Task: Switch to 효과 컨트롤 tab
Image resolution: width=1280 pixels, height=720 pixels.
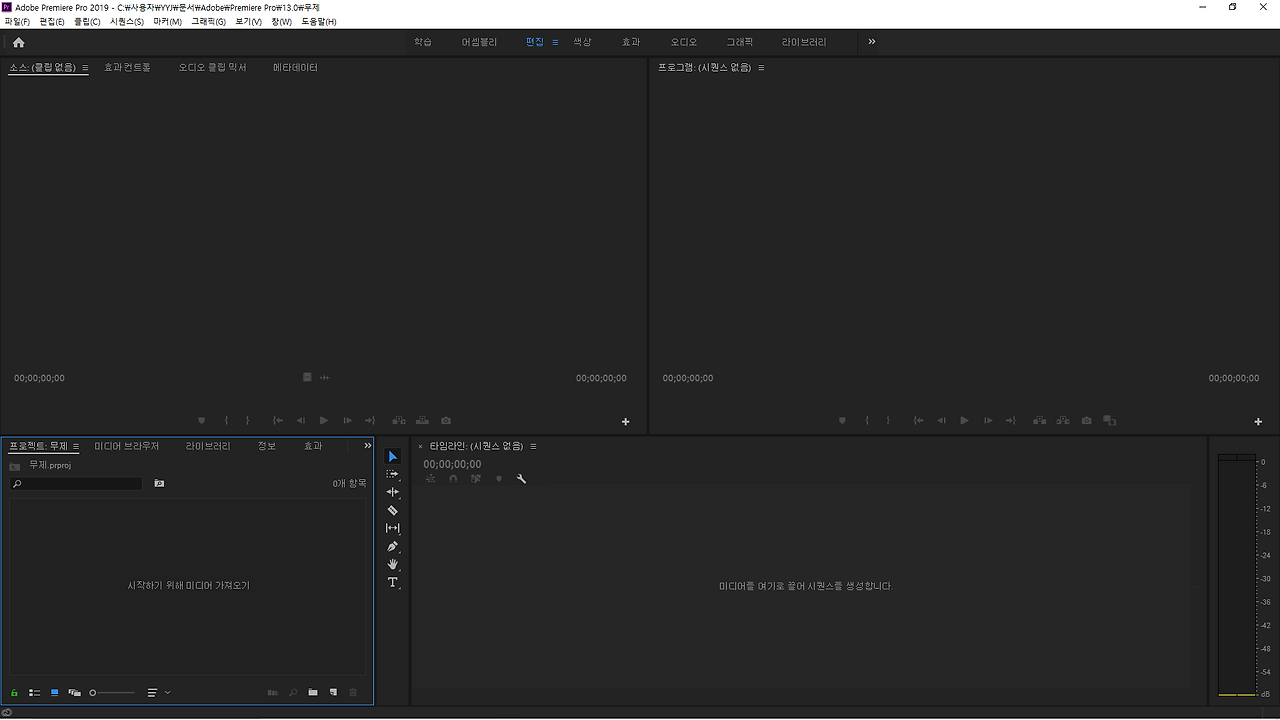Action: [x=127, y=68]
